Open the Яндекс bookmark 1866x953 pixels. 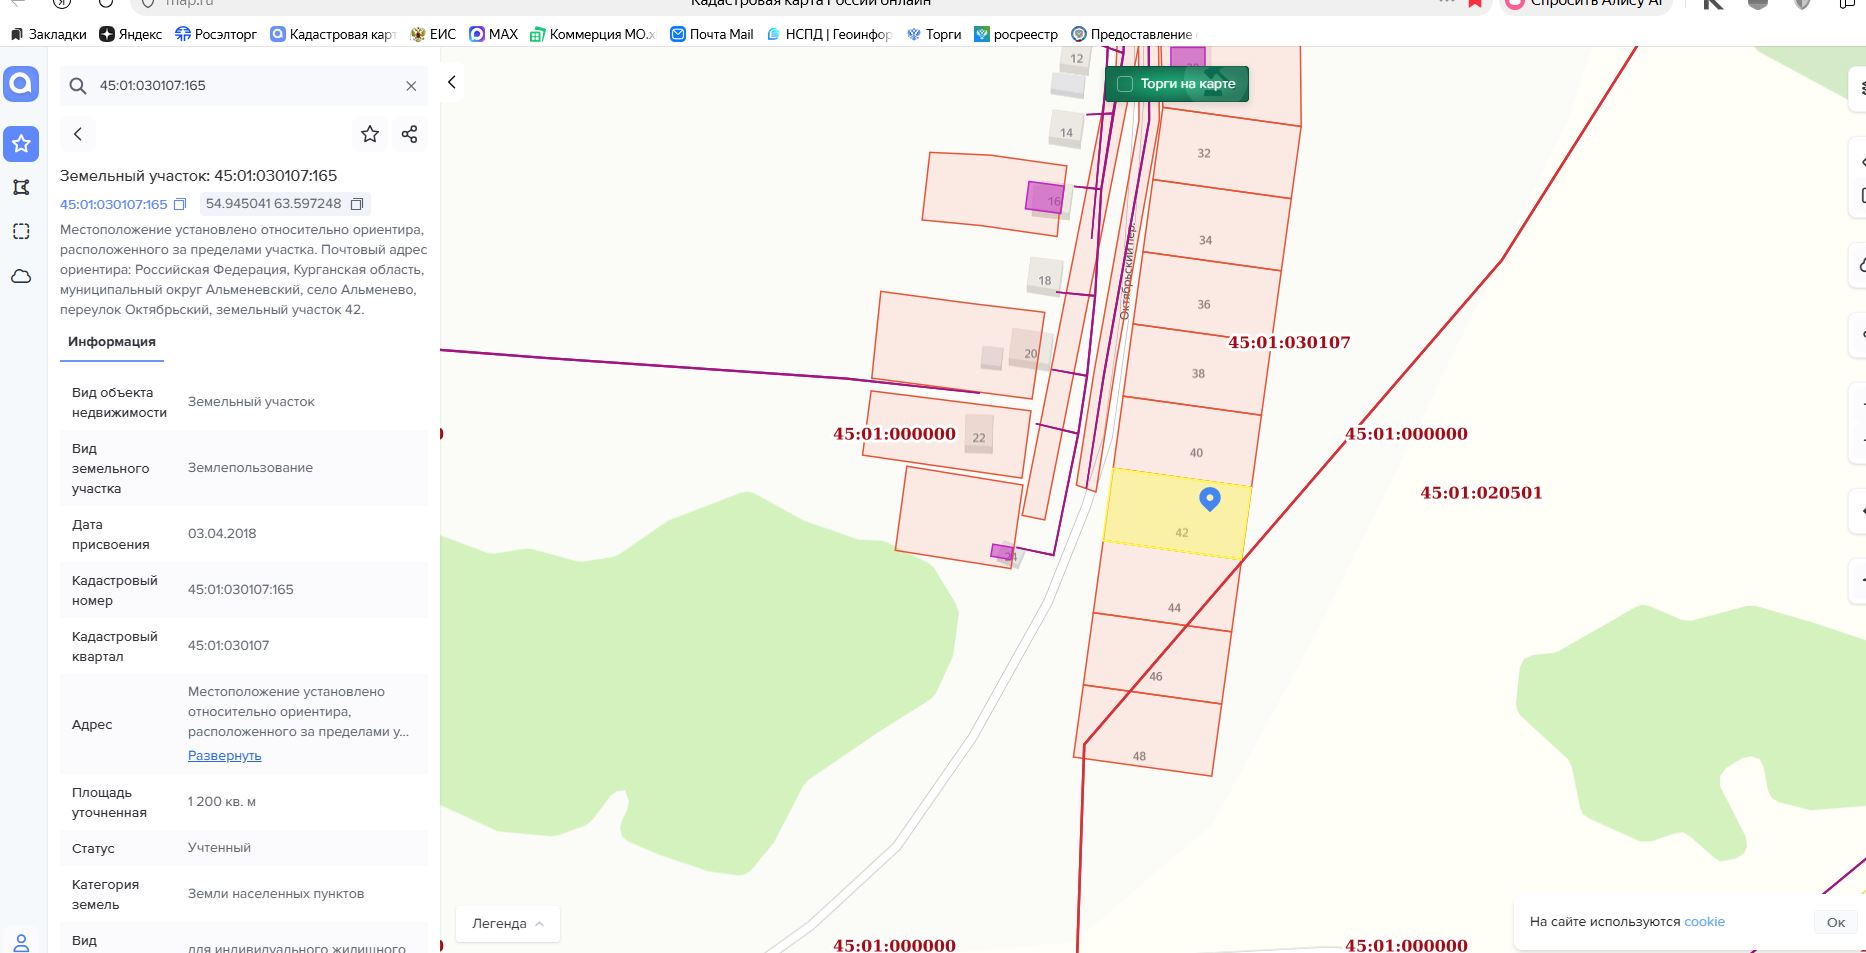tap(130, 34)
